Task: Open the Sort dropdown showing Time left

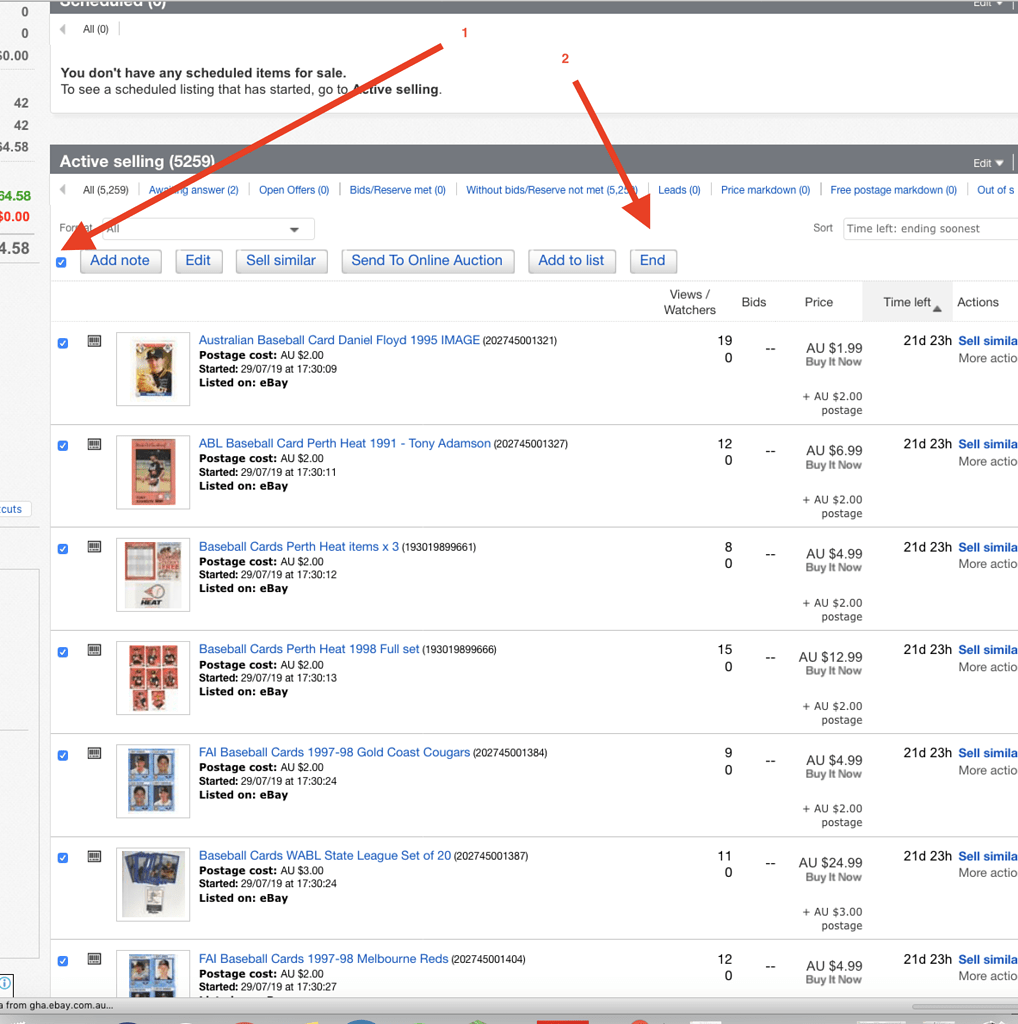Action: (931, 229)
